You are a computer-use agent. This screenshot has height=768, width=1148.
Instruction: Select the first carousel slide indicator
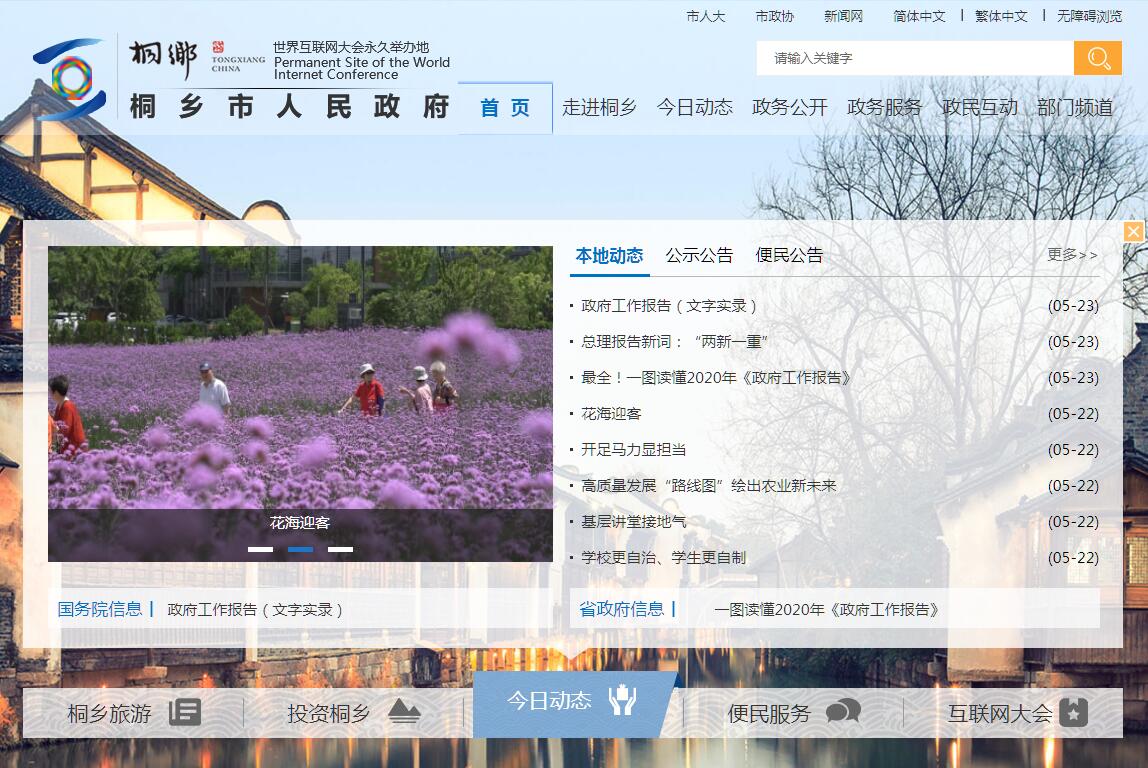[x=260, y=549]
